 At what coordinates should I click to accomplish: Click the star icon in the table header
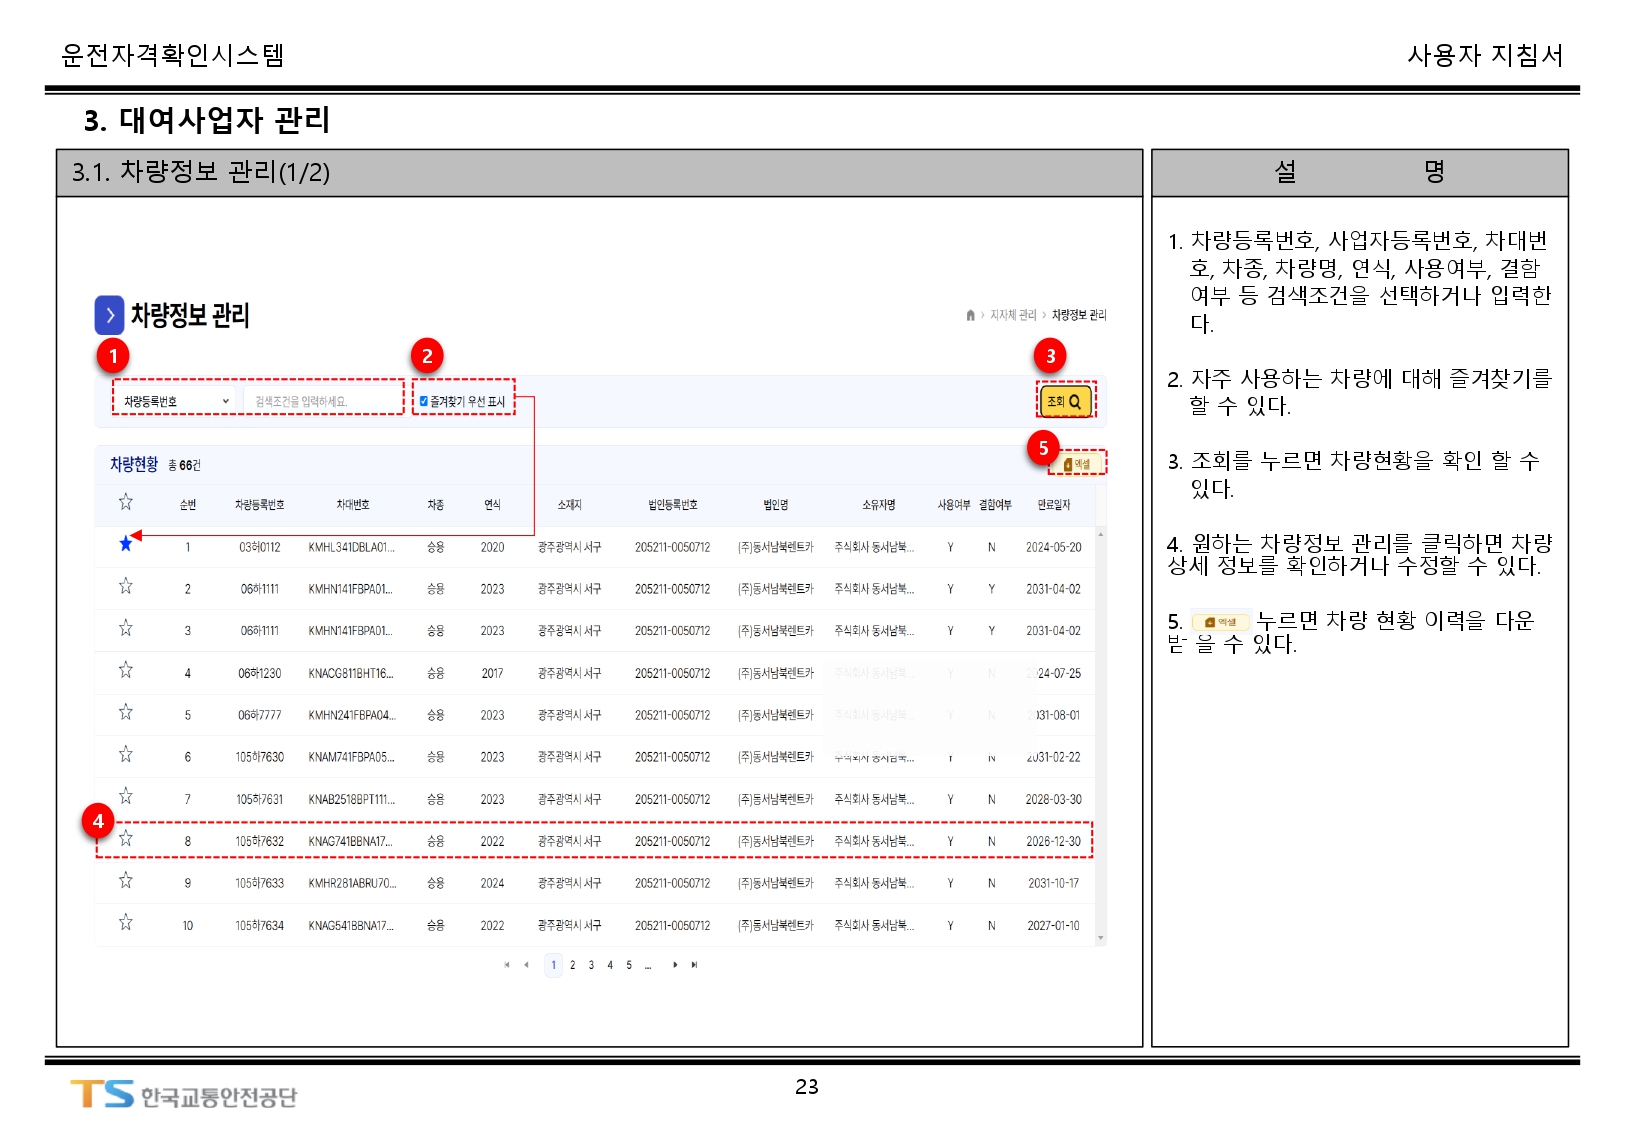pyautogui.click(x=126, y=502)
